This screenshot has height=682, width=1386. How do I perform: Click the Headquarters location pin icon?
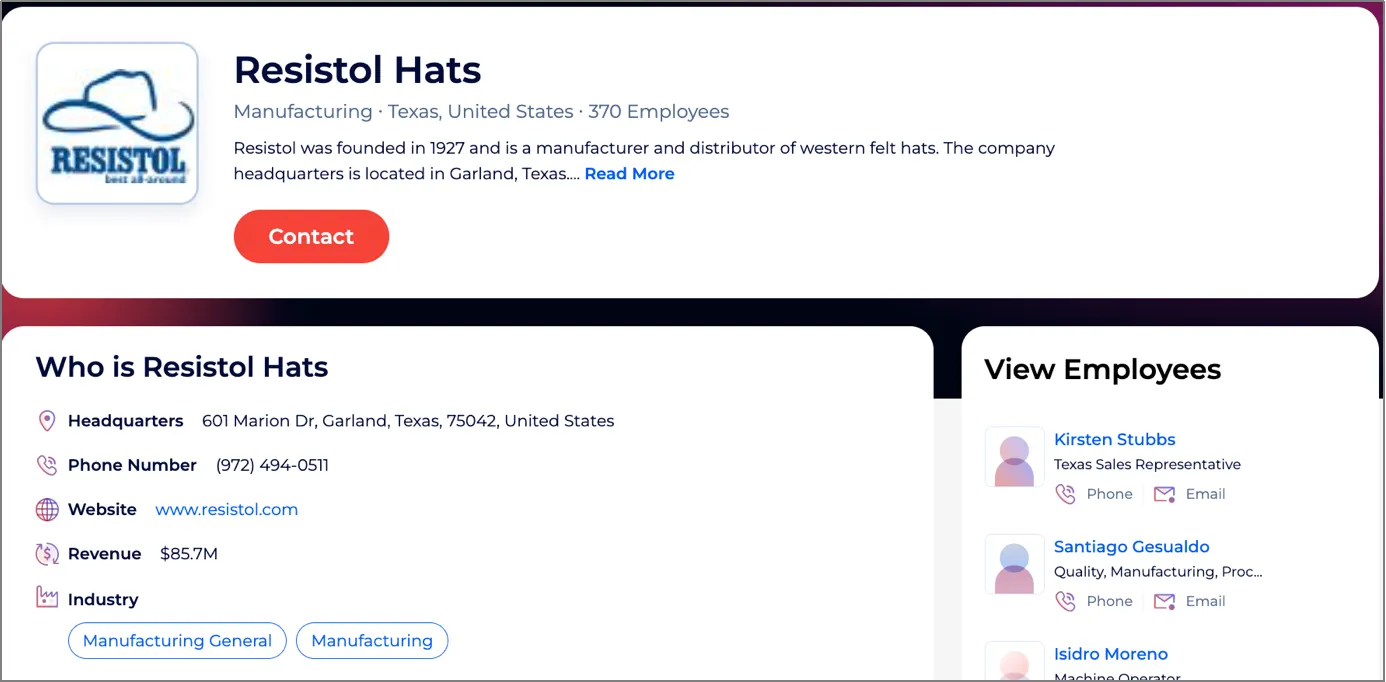pyautogui.click(x=46, y=421)
